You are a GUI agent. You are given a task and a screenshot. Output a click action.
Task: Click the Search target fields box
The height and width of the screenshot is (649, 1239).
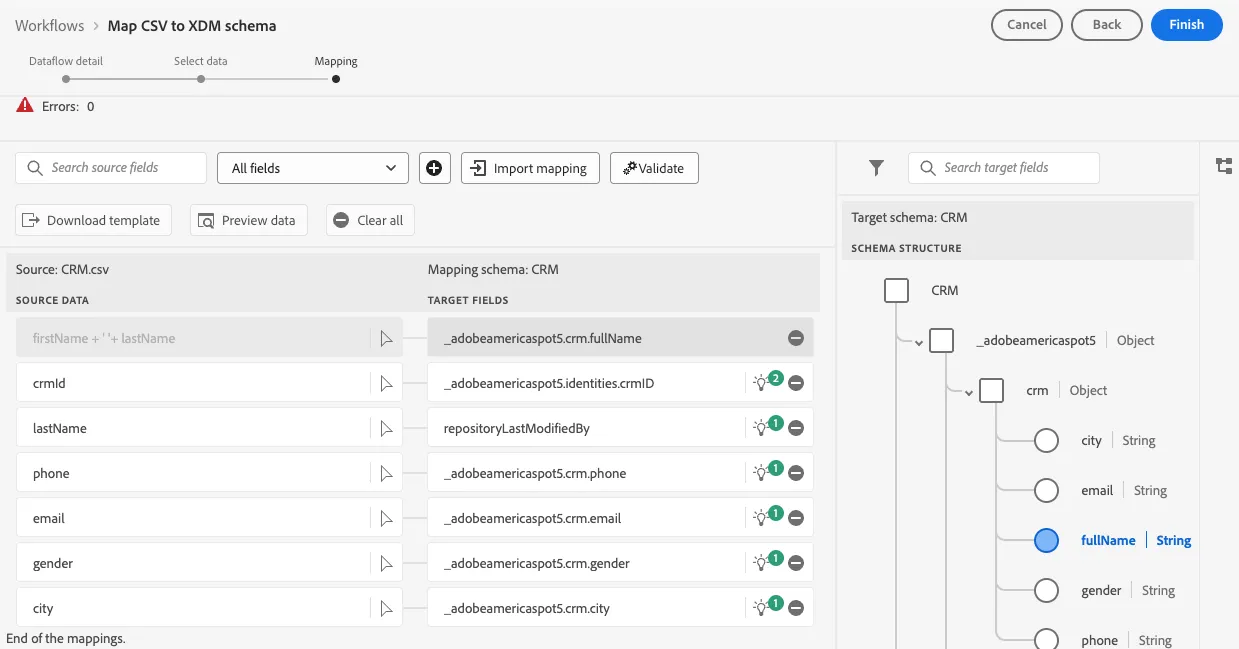point(1003,168)
